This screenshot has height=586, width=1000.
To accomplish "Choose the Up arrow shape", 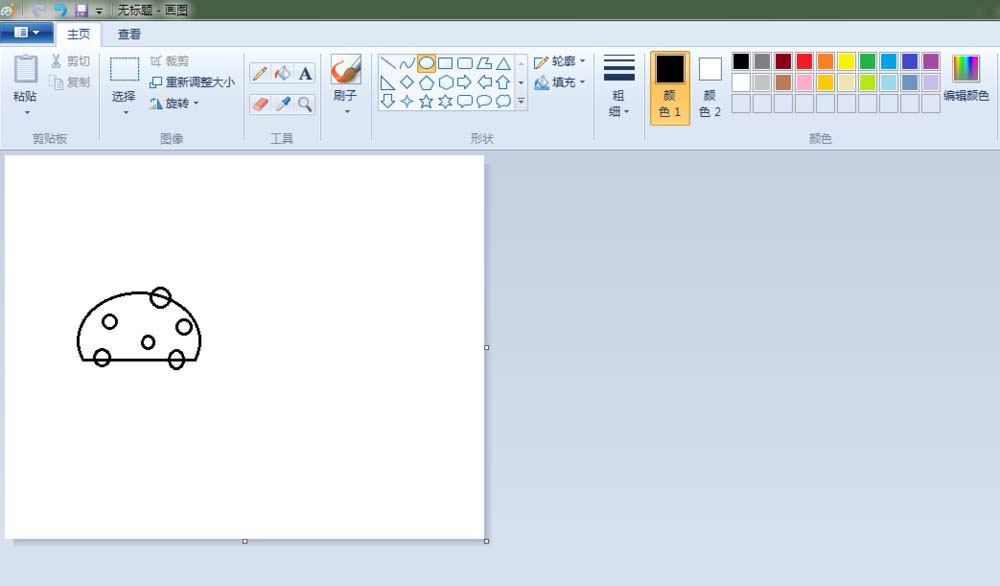I will (503, 82).
